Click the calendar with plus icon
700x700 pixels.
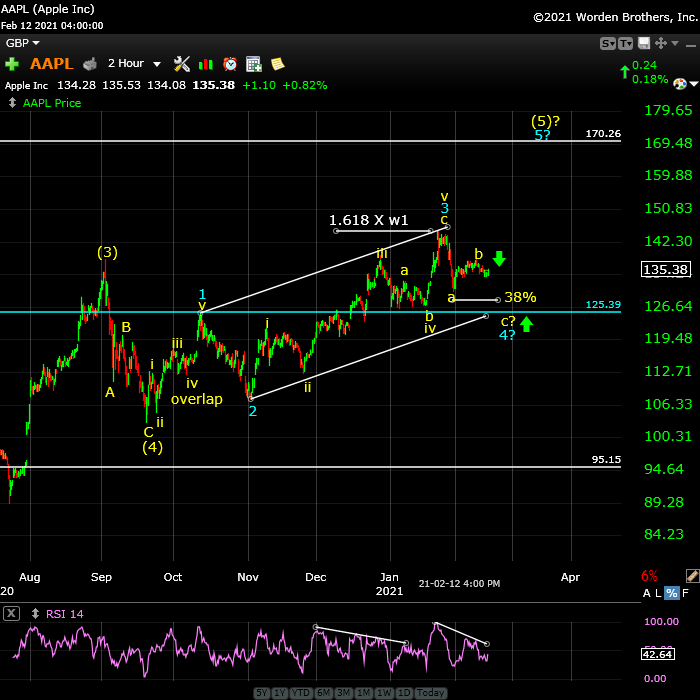coord(254,64)
